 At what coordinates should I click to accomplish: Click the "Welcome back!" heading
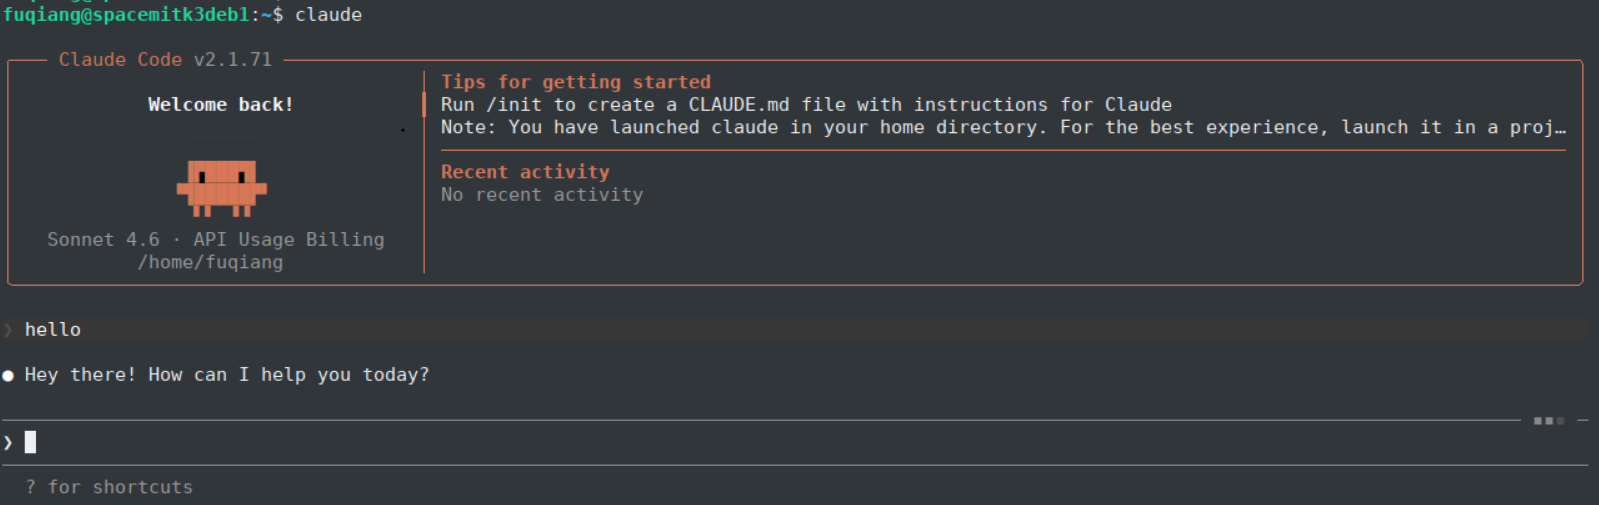point(221,105)
